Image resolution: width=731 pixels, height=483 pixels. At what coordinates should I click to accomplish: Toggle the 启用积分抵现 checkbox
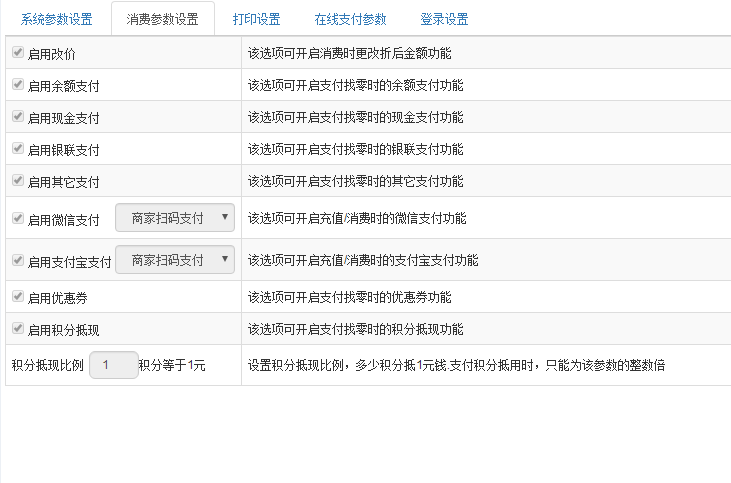(x=17, y=328)
